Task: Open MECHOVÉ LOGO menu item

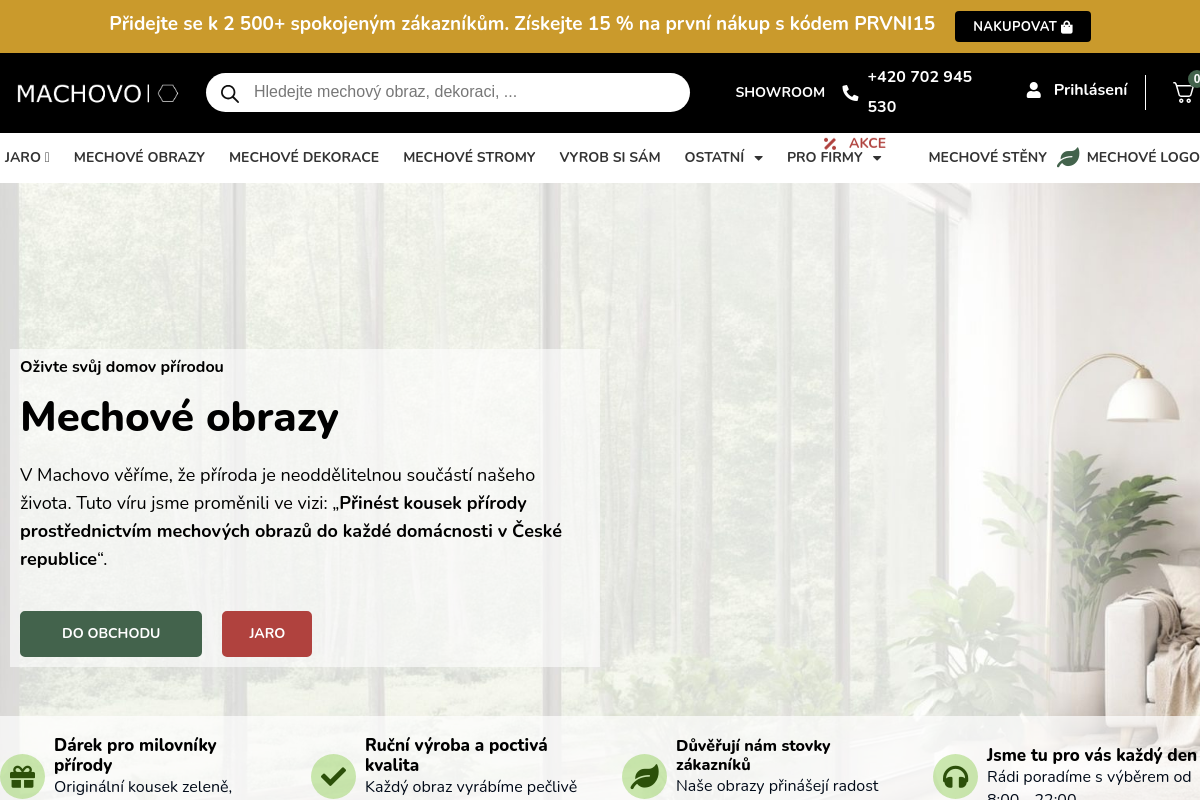Action: pos(1142,157)
